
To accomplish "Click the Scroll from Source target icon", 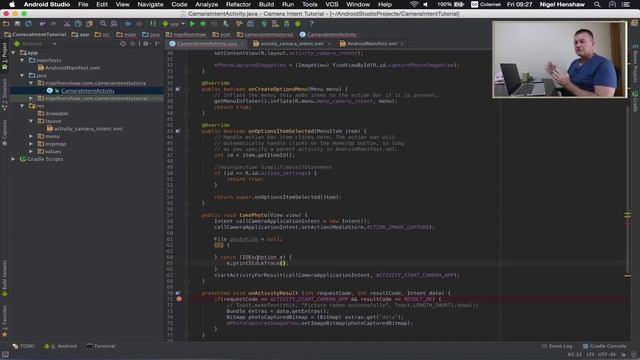I will point(123,43).
